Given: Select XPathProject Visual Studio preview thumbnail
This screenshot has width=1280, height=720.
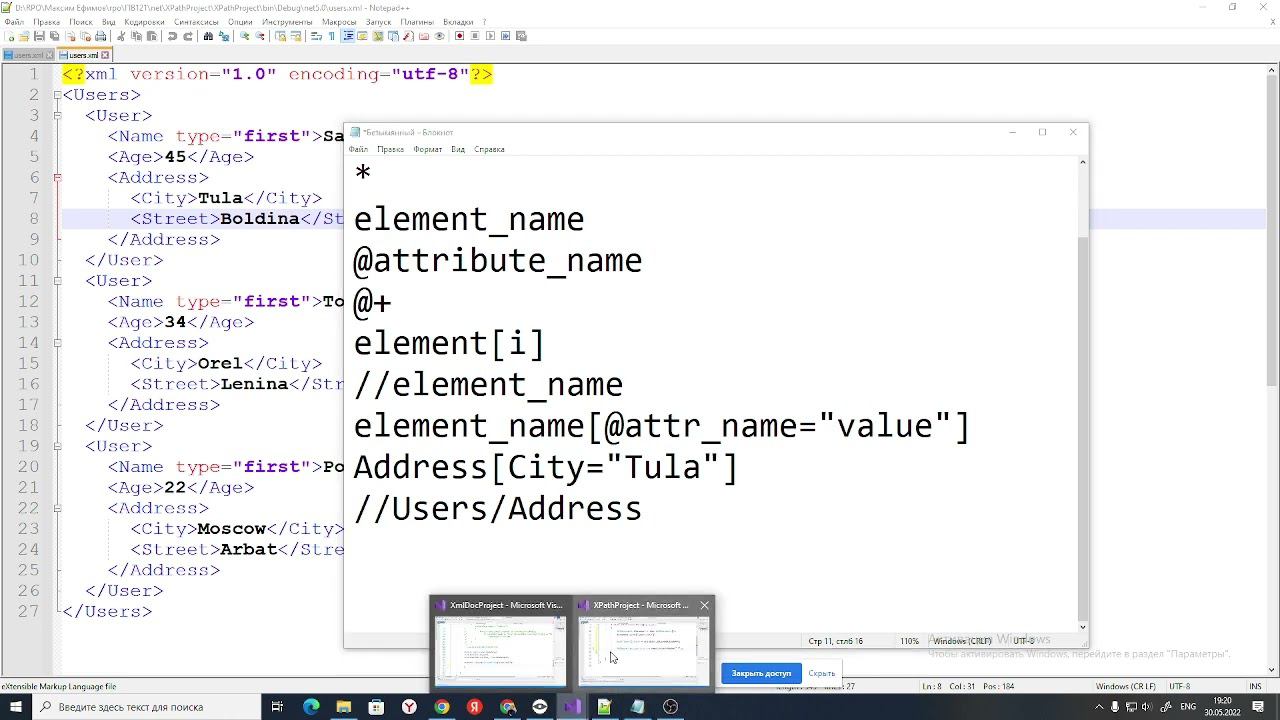Looking at the screenshot, I should pyautogui.click(x=642, y=641).
